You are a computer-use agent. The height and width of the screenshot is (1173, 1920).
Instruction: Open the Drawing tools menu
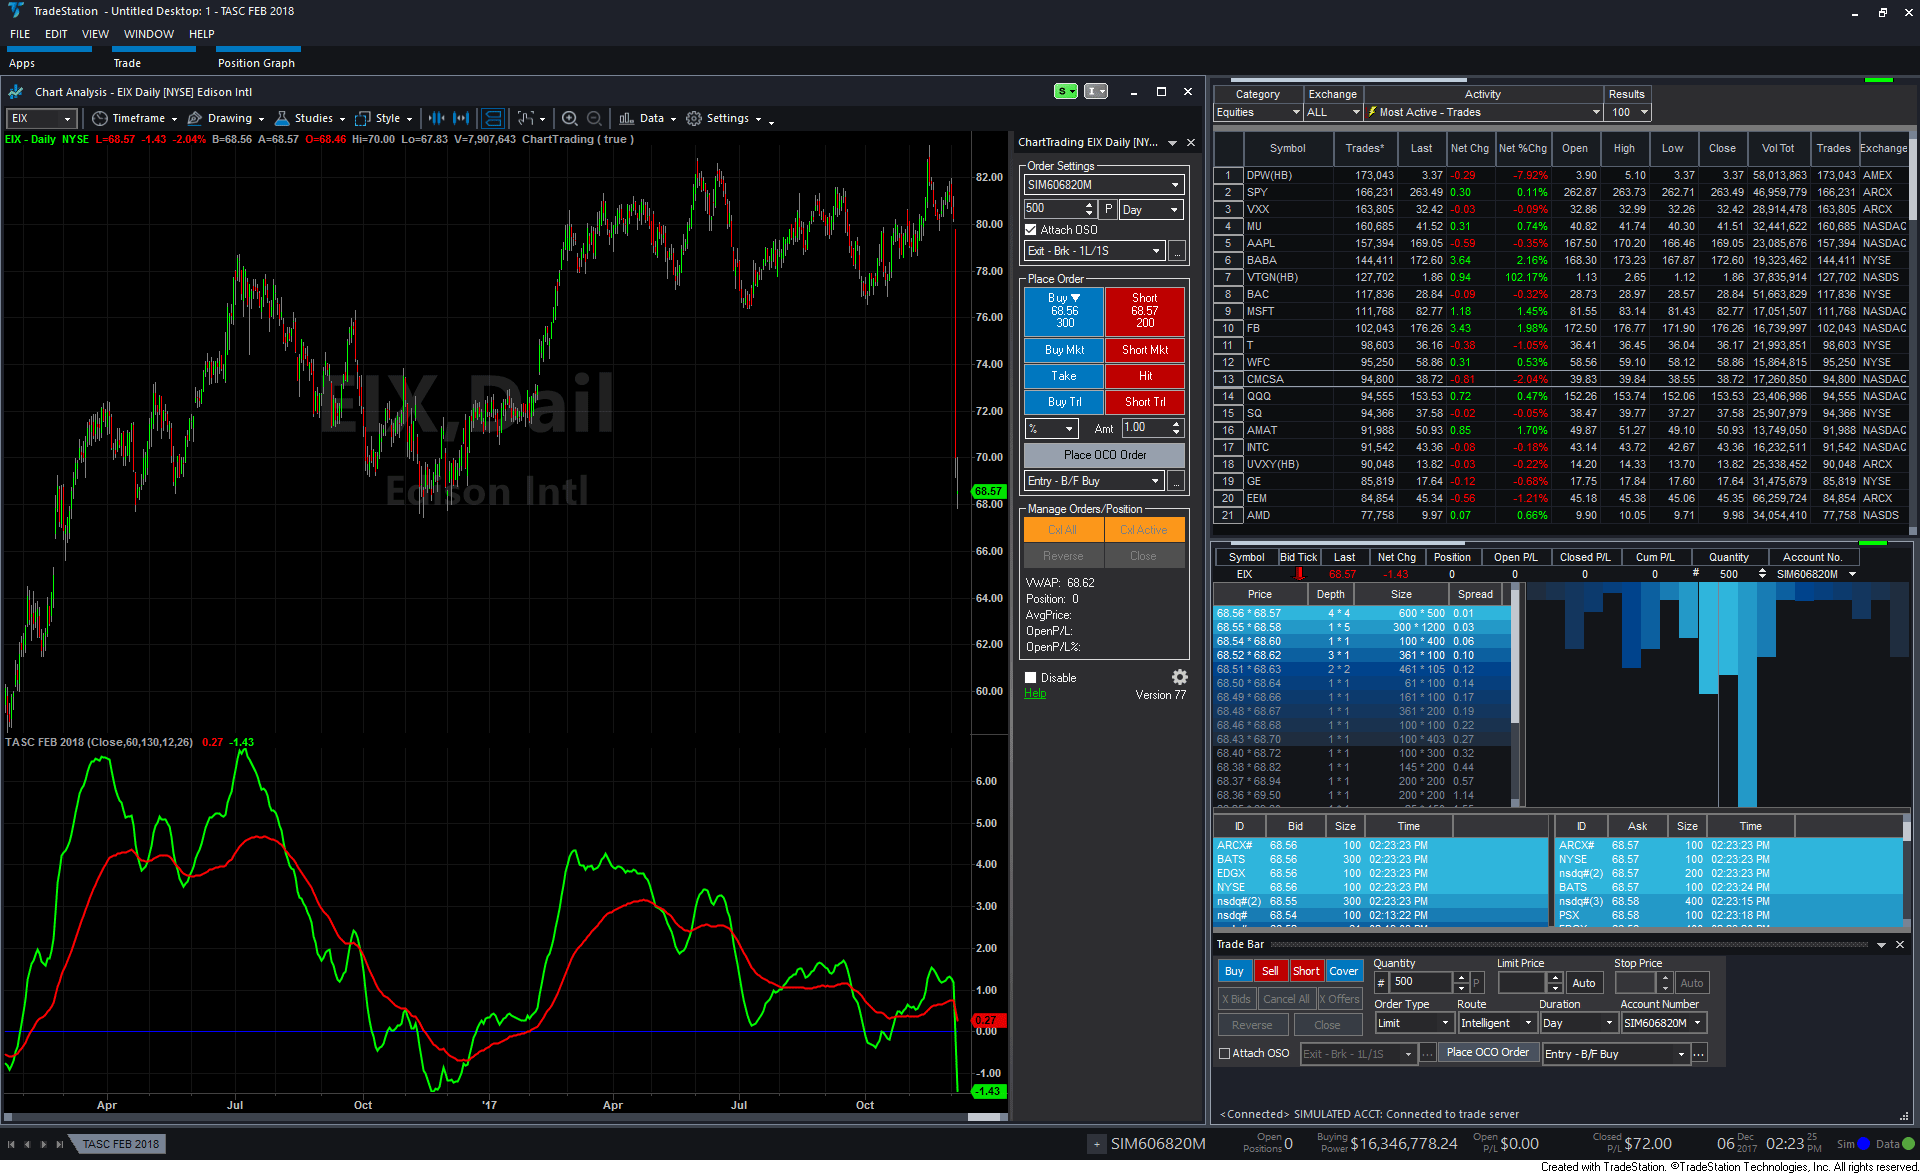point(226,118)
